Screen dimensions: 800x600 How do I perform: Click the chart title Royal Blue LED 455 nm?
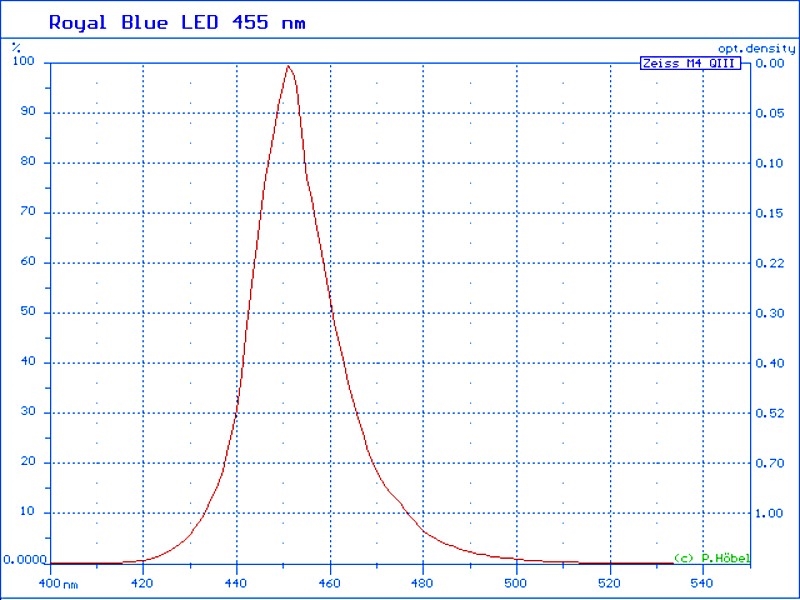177,22
